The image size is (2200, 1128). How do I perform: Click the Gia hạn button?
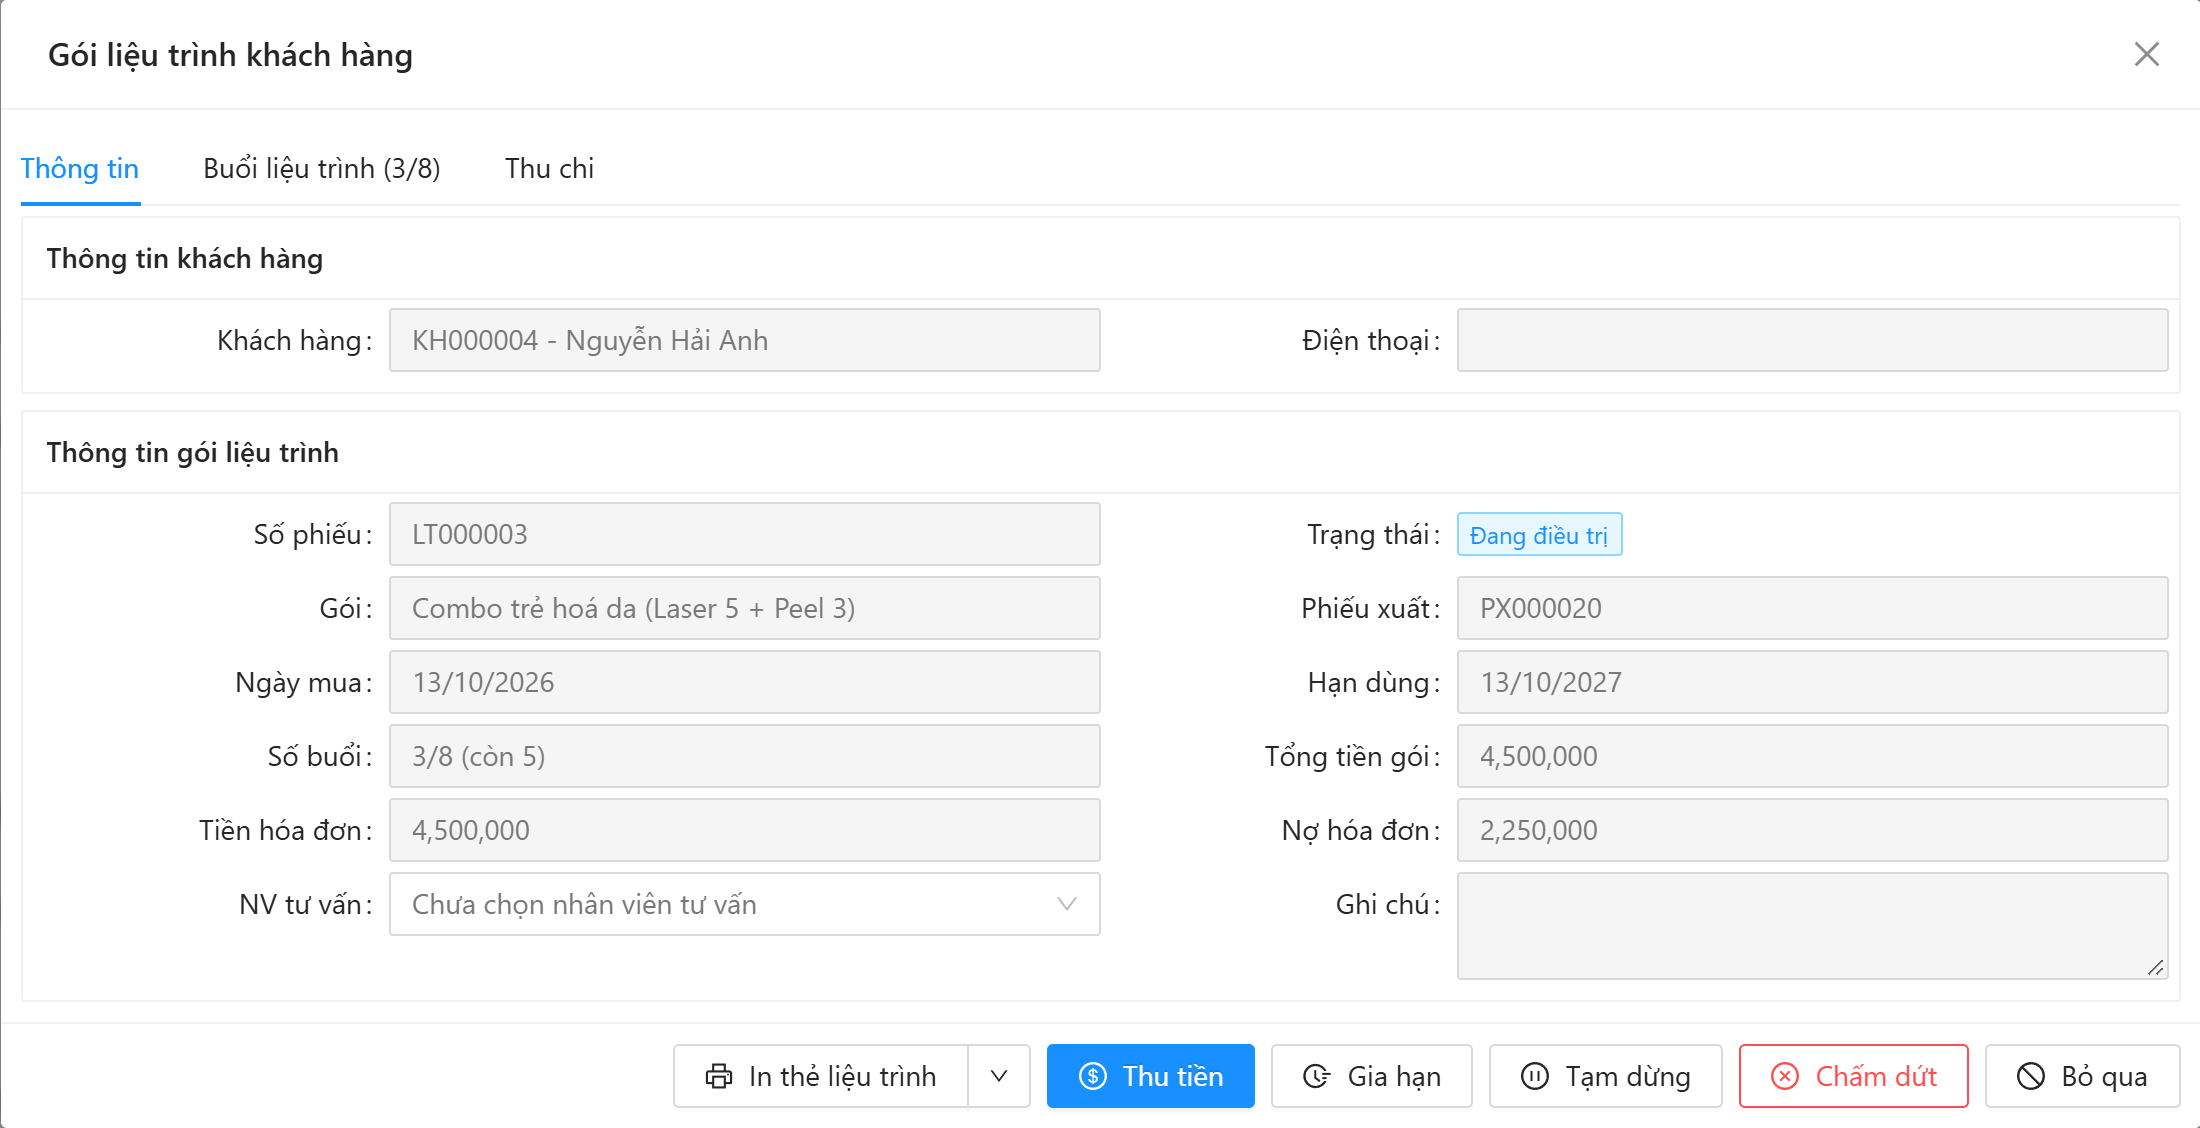click(1372, 1076)
